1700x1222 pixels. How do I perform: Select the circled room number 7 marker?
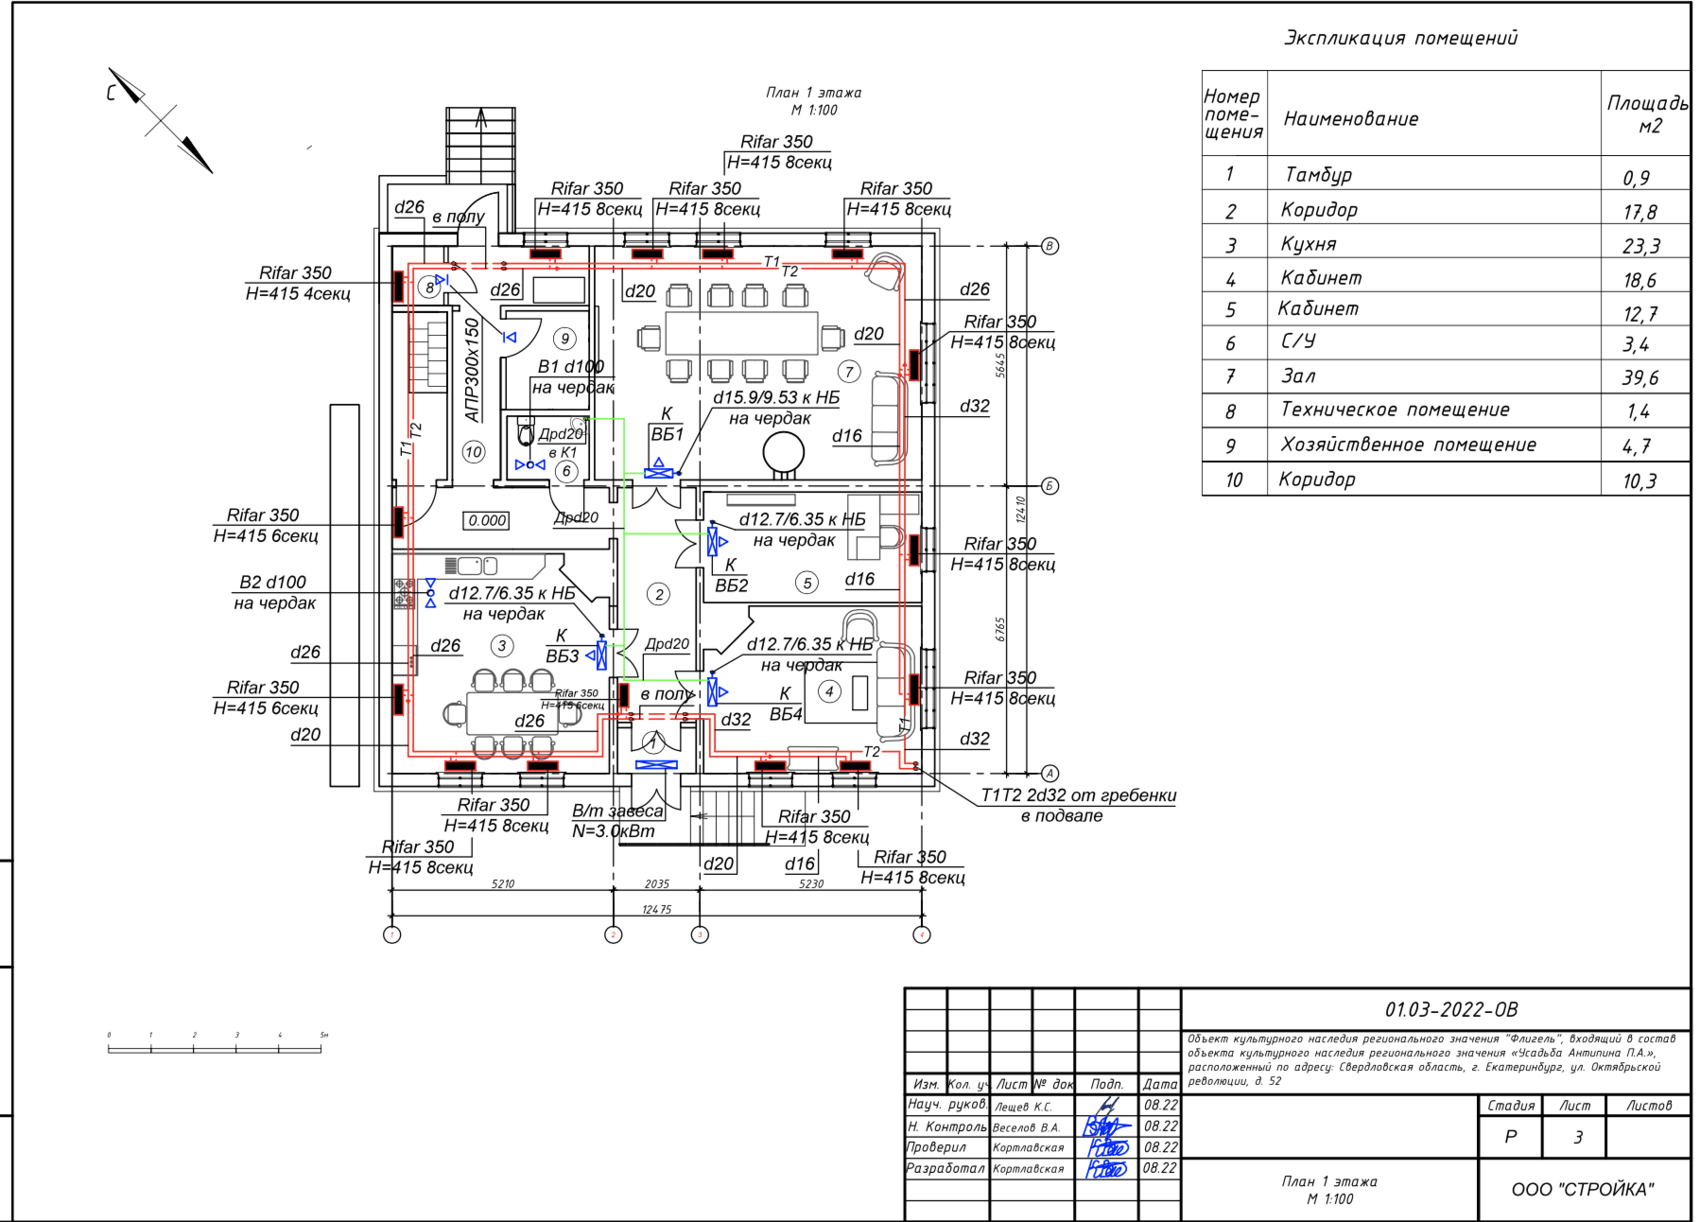point(849,372)
